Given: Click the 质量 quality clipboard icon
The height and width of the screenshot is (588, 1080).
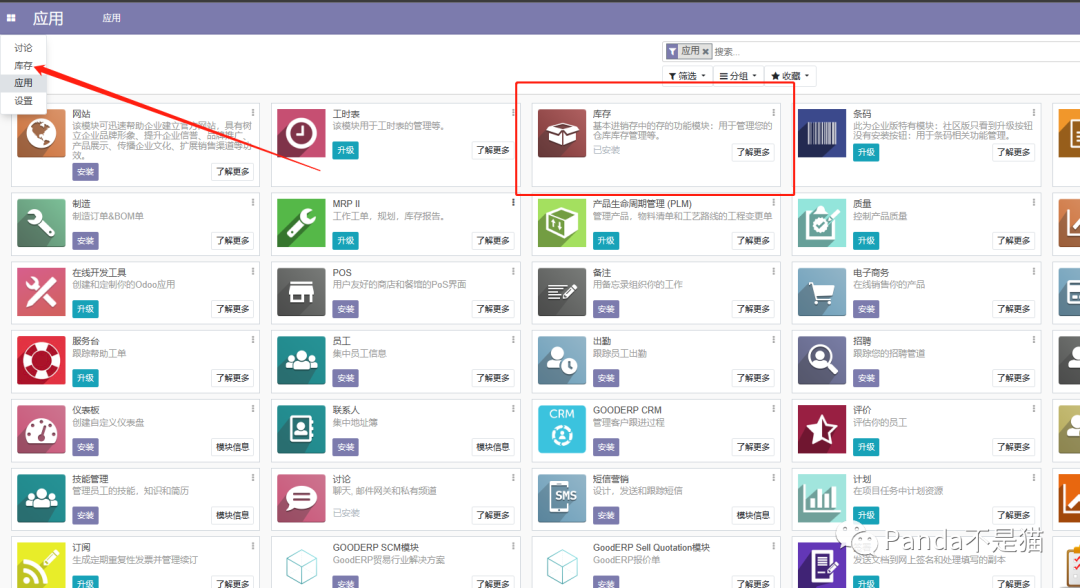Looking at the screenshot, I should point(822,223).
